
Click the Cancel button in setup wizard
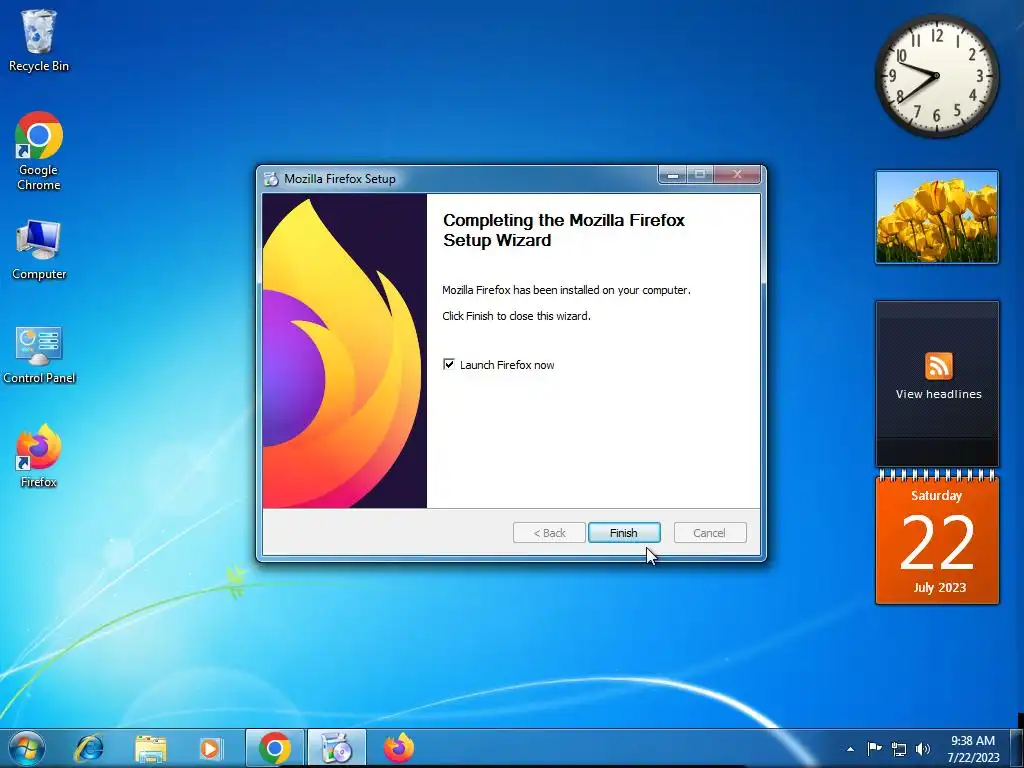point(709,533)
